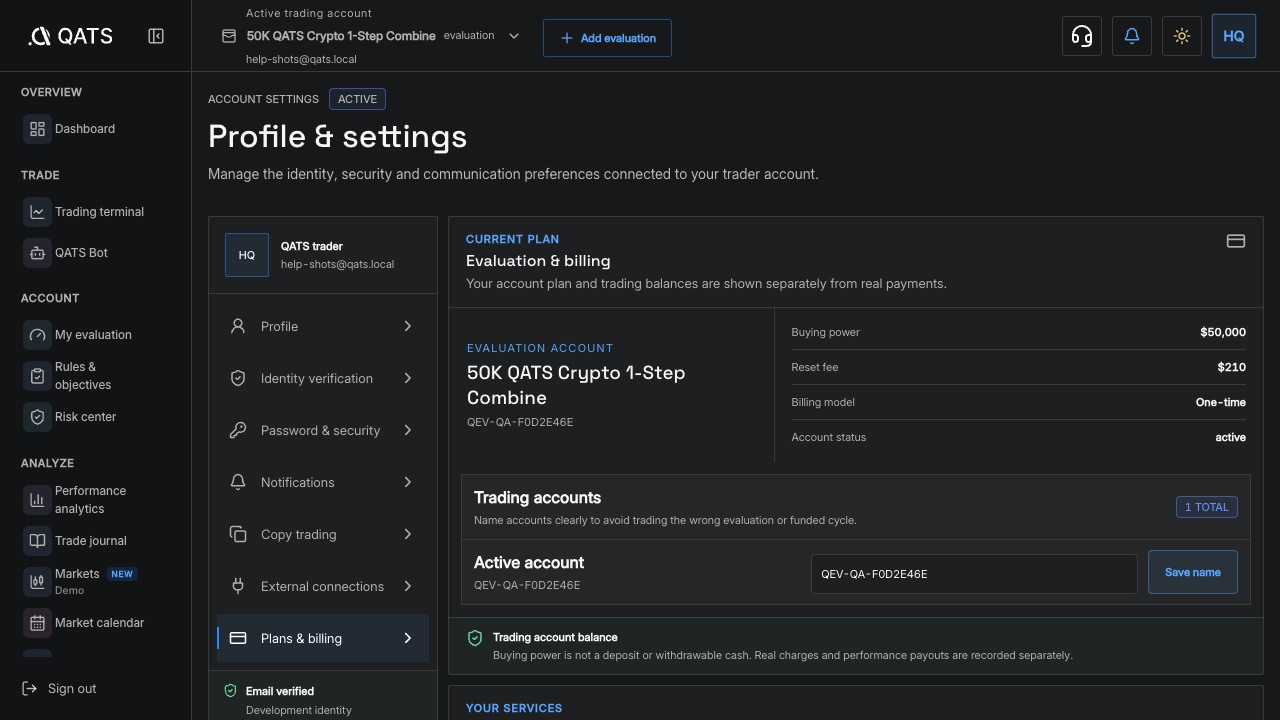Expand External connections chevron
Image resolution: width=1280 pixels, height=720 pixels.
pos(408,586)
